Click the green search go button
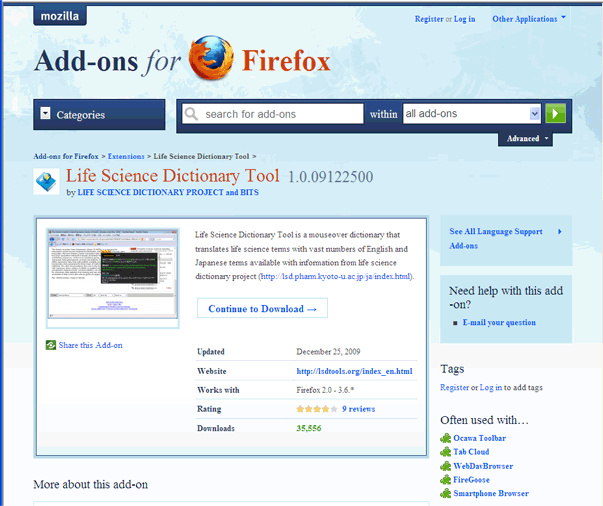 556,114
